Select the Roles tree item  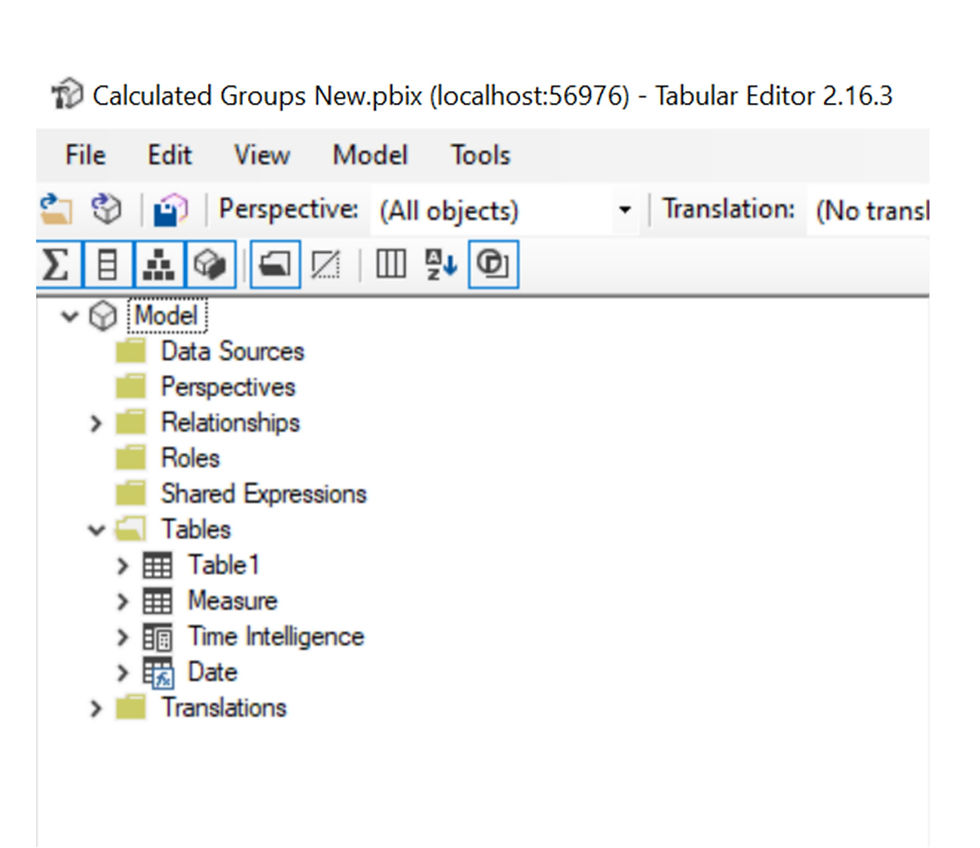[191, 458]
